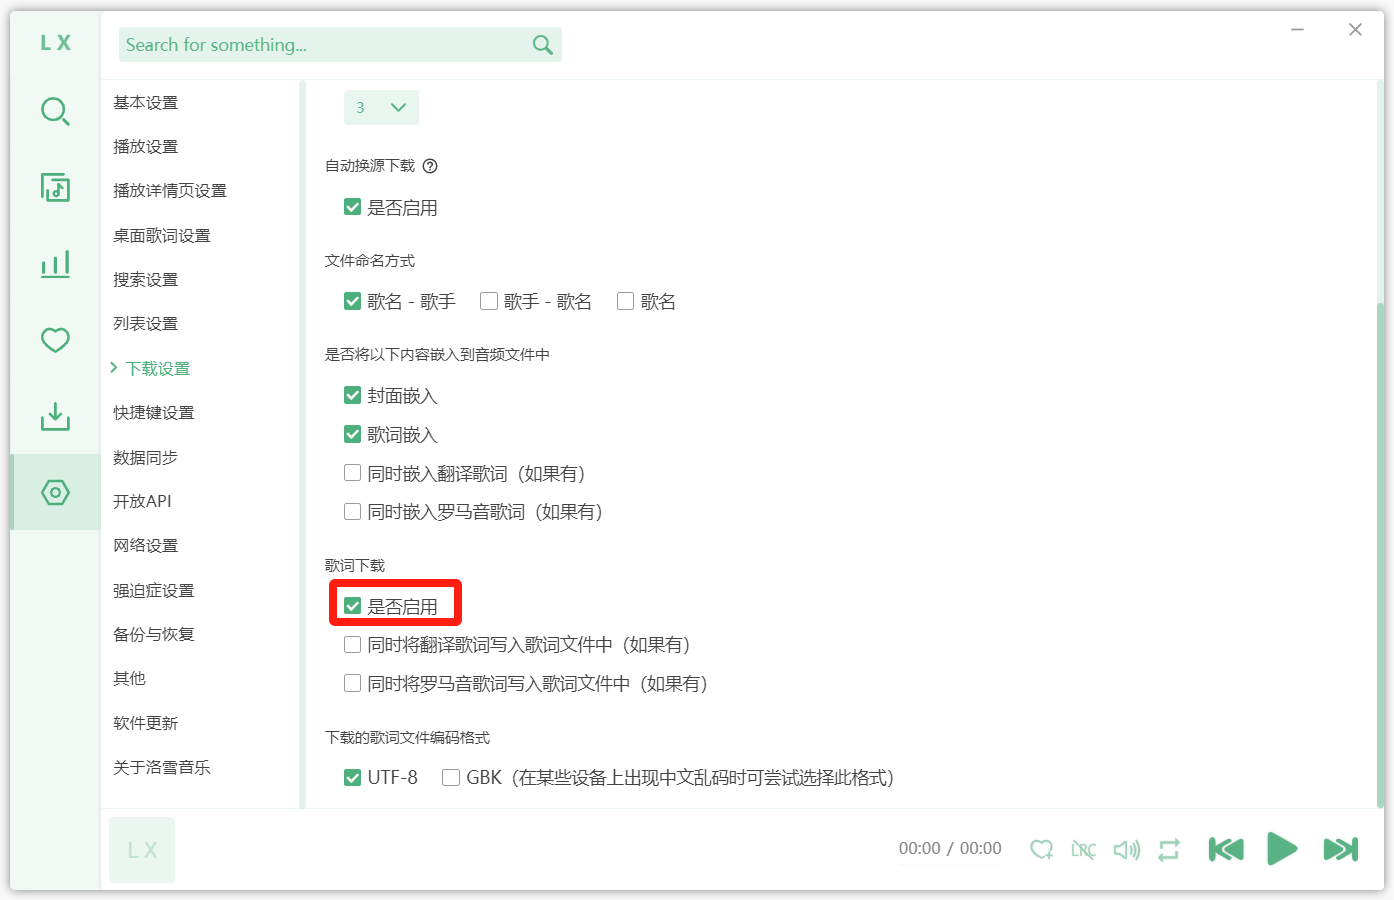Click the help icon beside 自动换源下载
This screenshot has height=900, width=1394.
[430, 166]
